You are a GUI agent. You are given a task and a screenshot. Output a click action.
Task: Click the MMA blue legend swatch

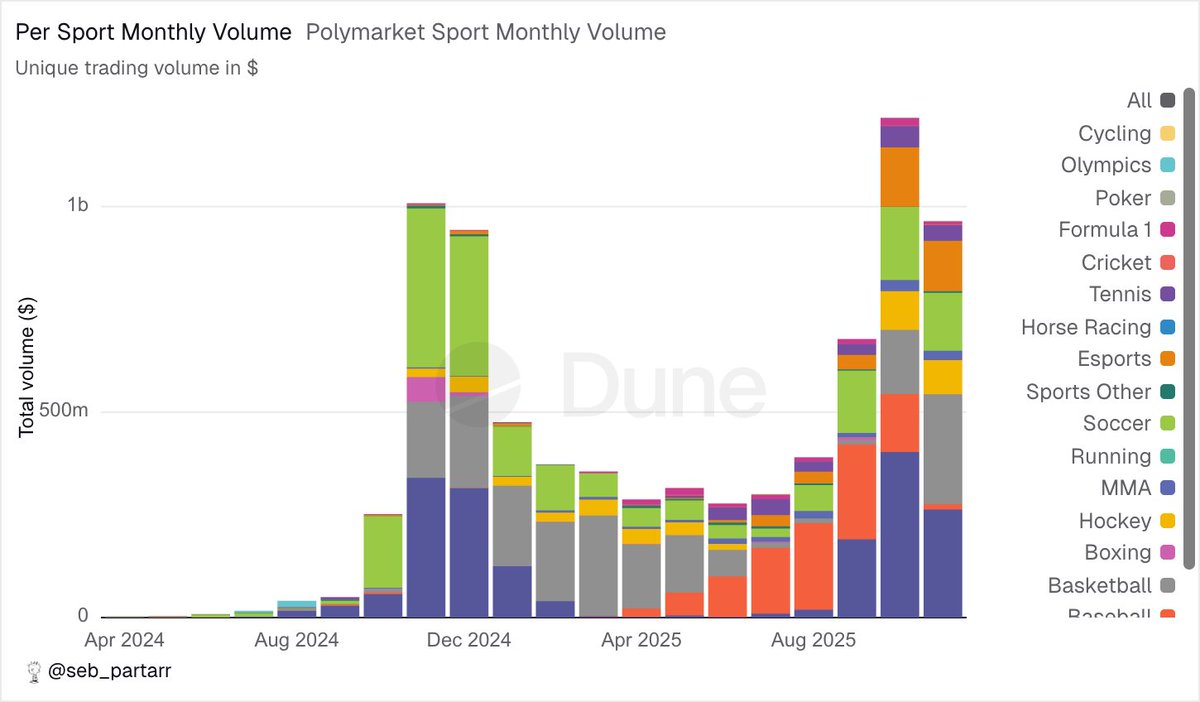pos(1167,489)
